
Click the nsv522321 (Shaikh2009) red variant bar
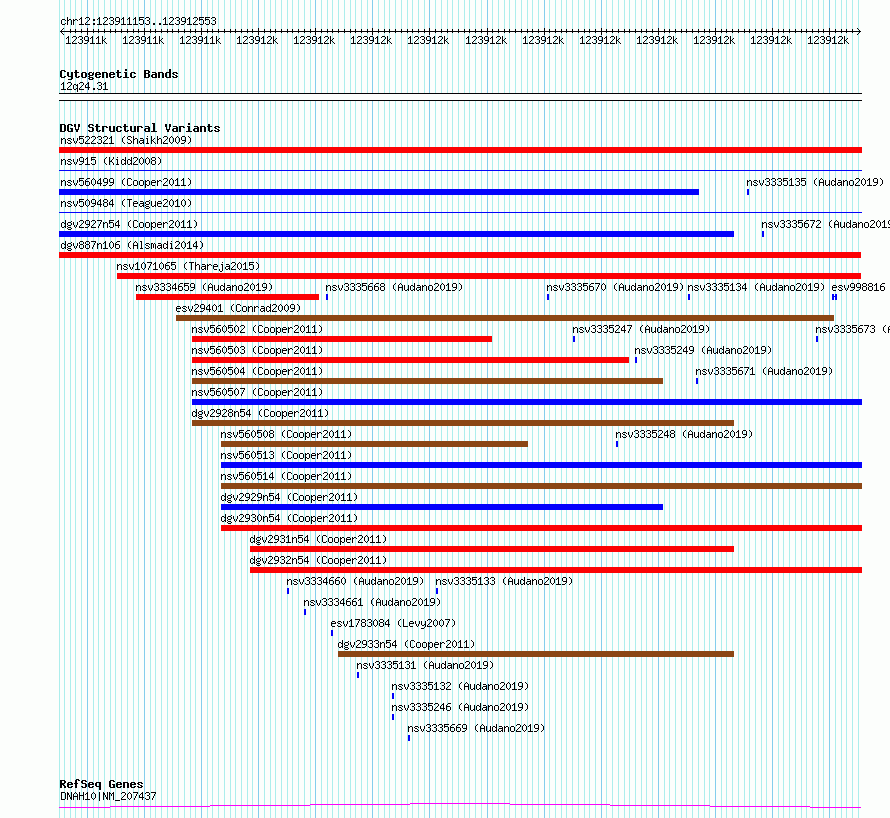click(x=460, y=150)
